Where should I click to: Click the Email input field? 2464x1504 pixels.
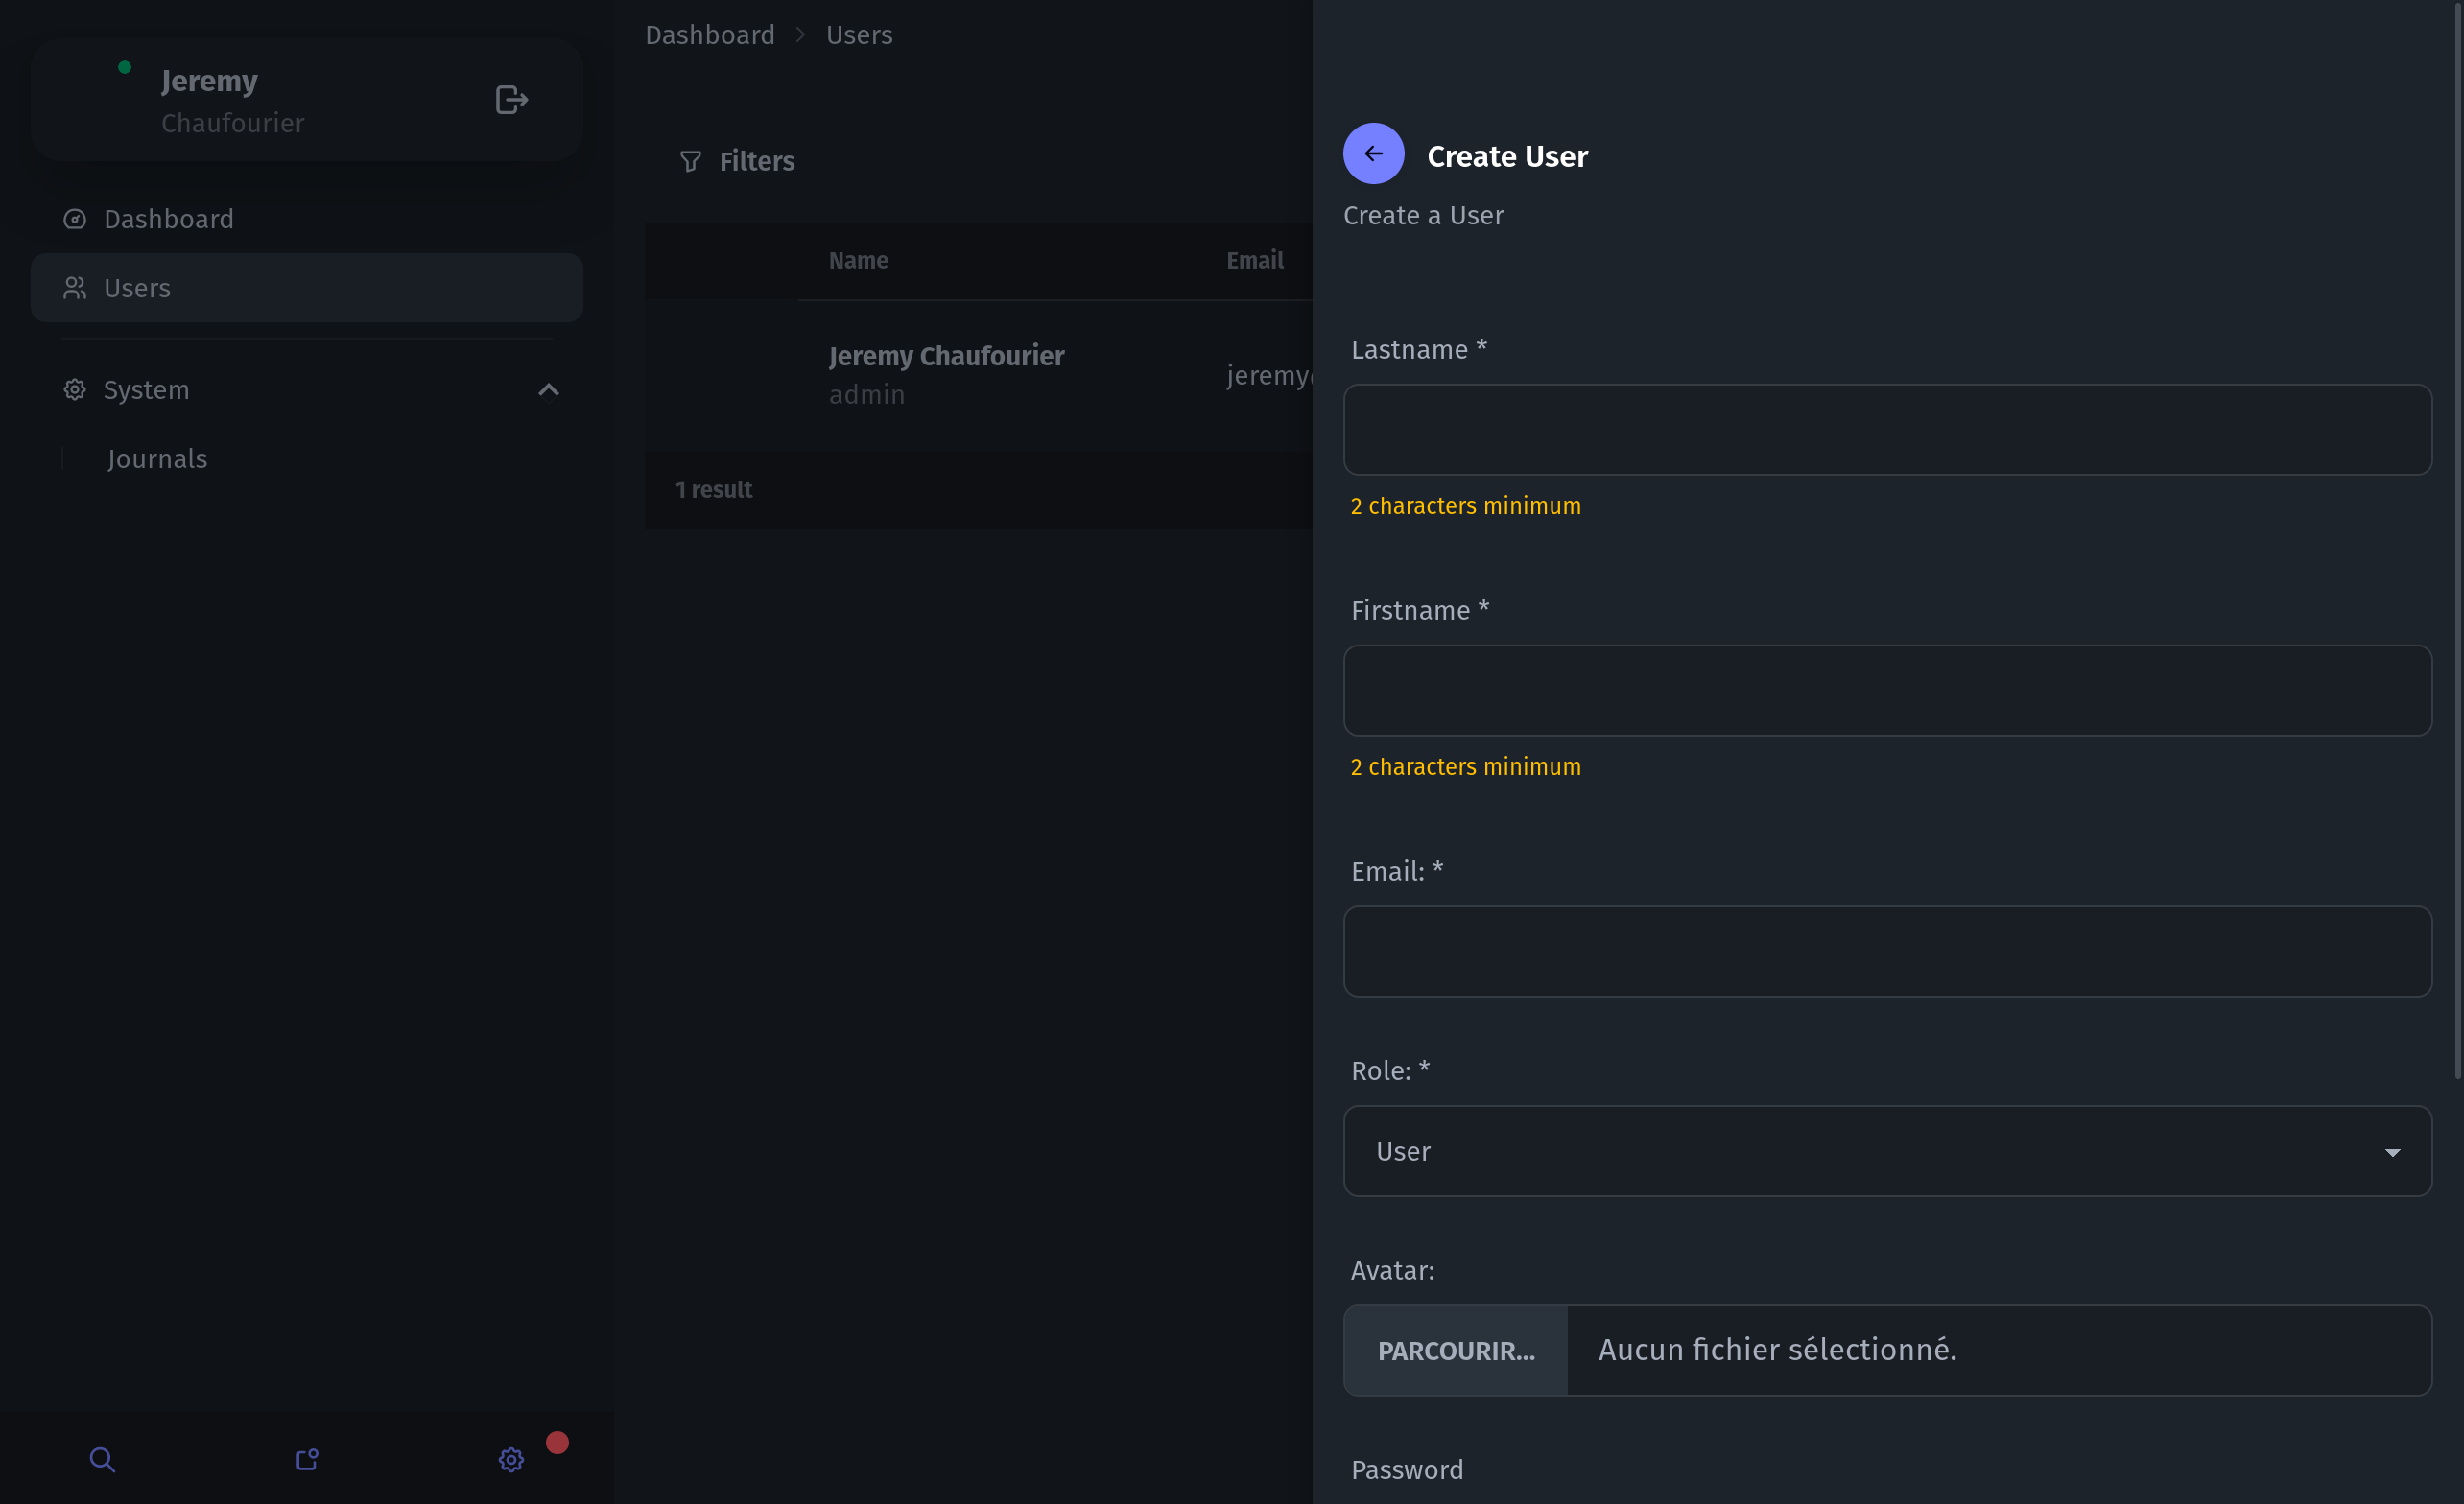click(1887, 951)
